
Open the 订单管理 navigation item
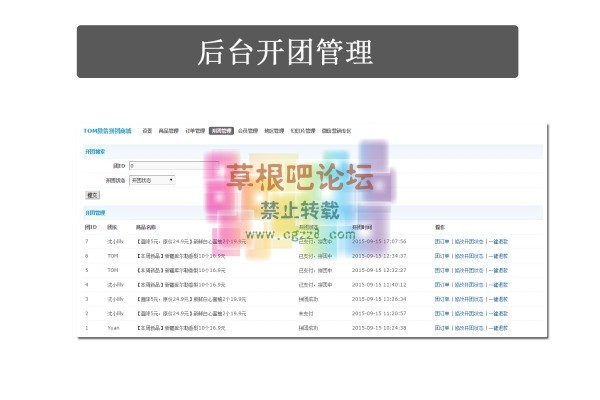195,131
